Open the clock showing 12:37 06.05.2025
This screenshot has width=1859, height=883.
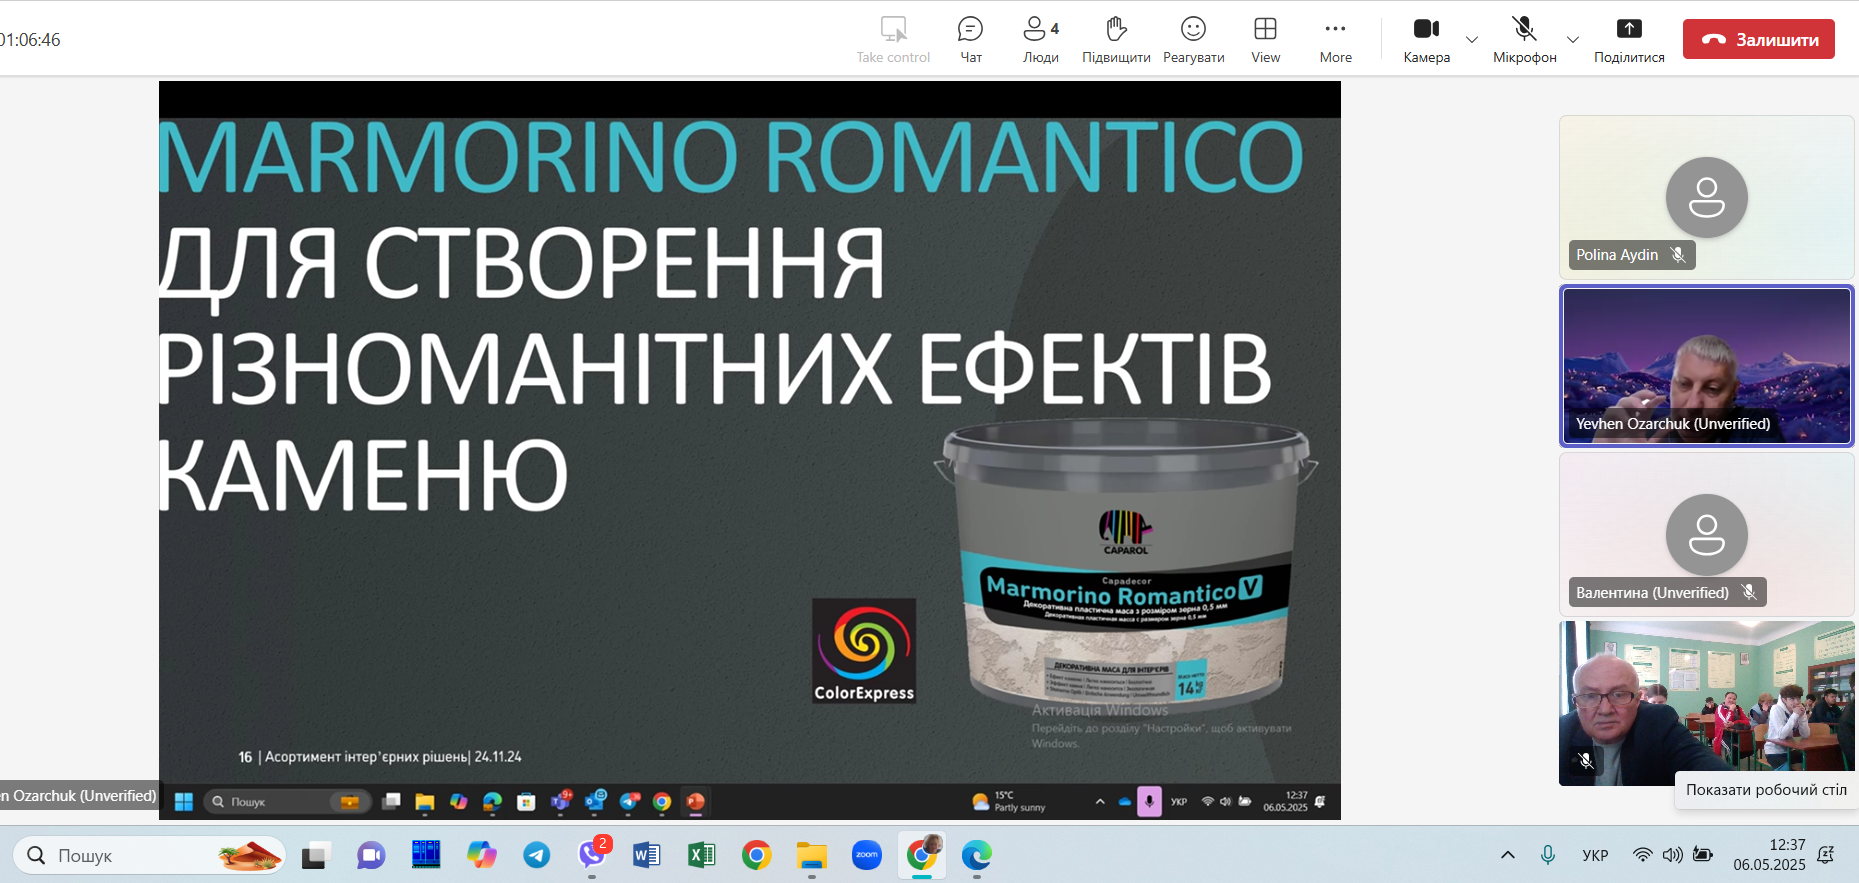[x=1769, y=855]
